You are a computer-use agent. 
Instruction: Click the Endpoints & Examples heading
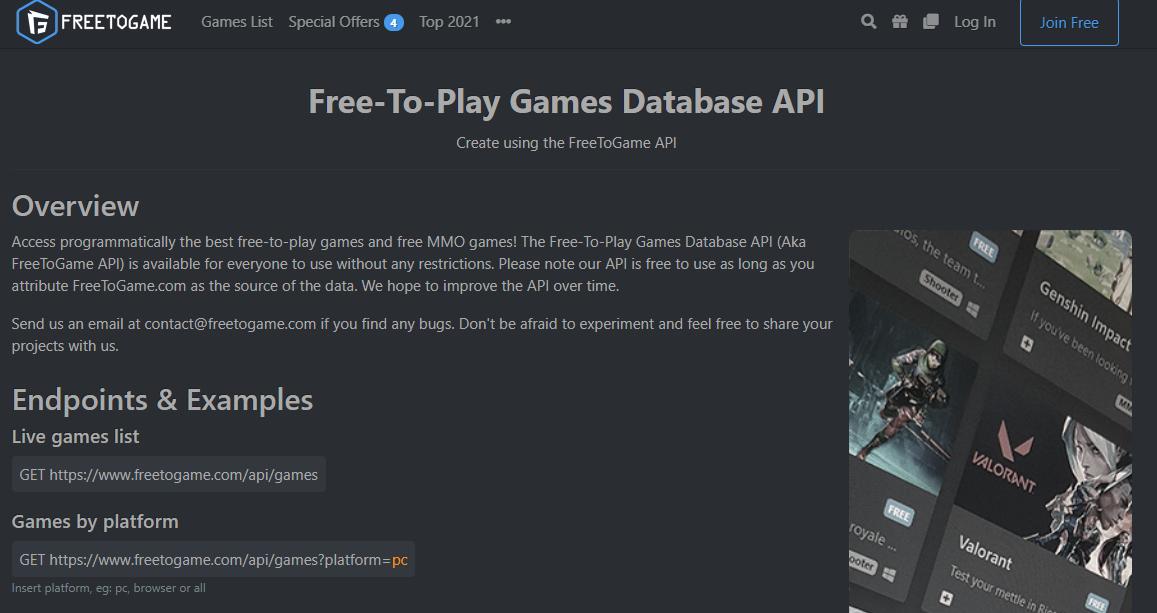point(162,400)
